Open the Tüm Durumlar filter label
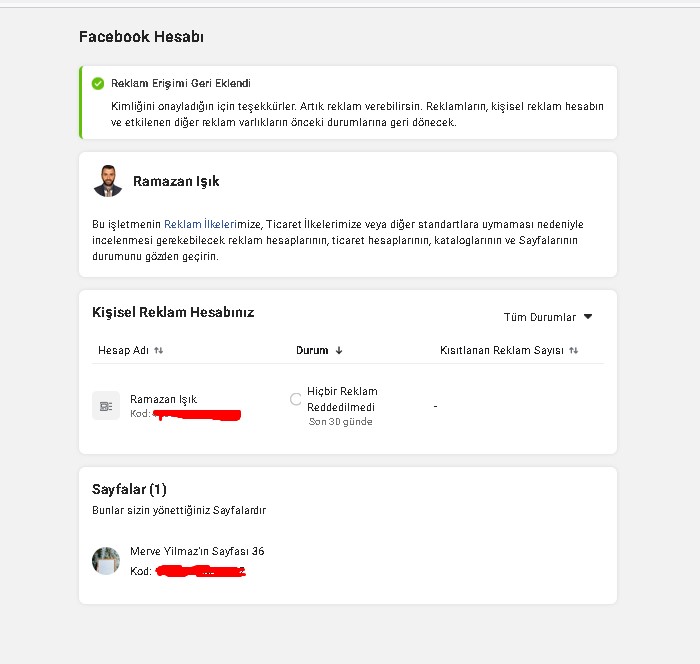Viewport: 700px width, 664px height. pos(540,317)
